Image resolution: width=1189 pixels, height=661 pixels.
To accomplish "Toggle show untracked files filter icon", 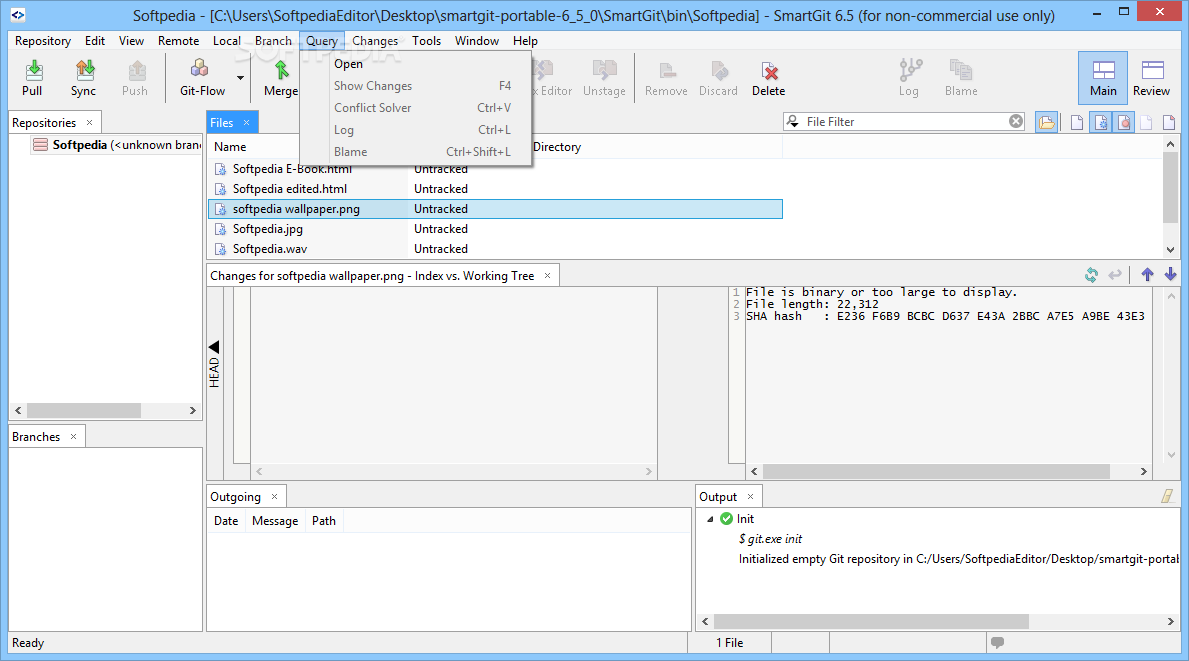I will coord(1100,122).
